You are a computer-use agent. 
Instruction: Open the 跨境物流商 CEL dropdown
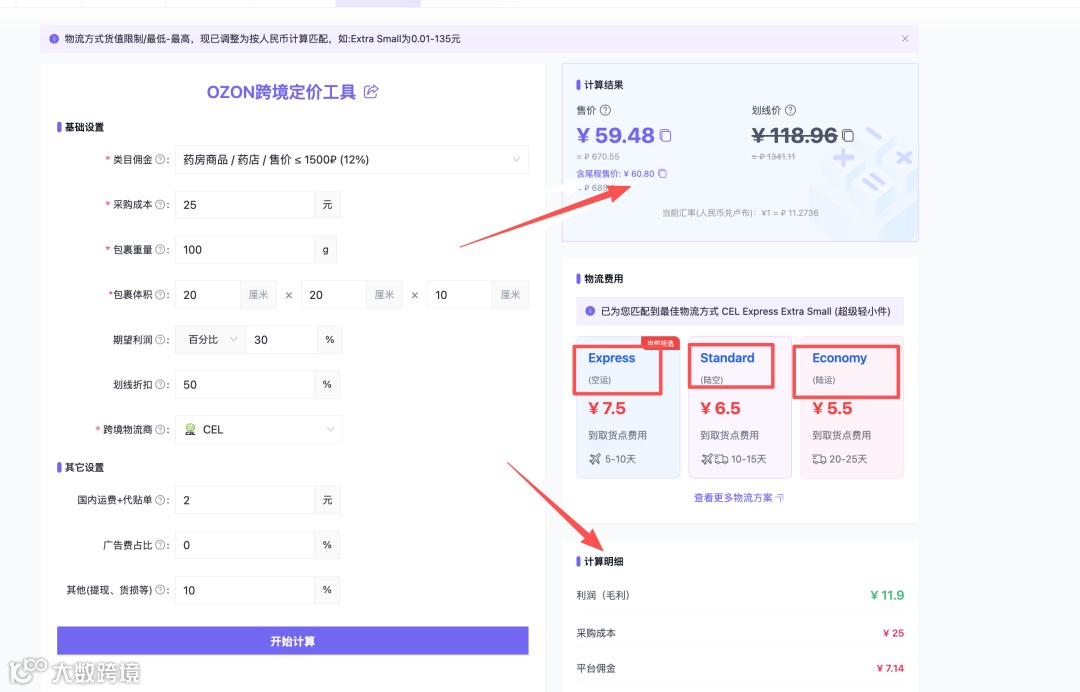259,430
